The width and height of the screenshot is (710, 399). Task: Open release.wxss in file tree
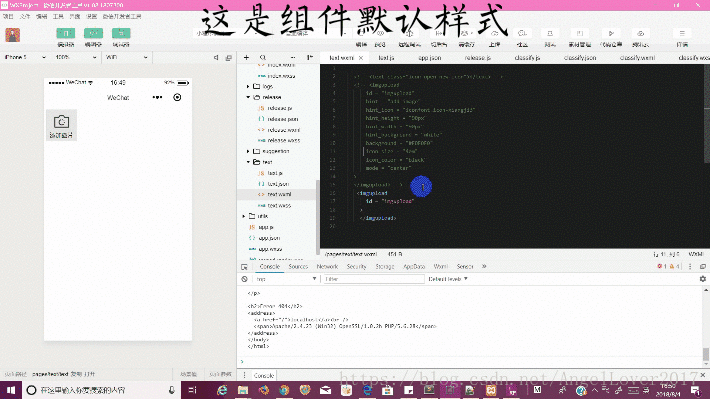[283, 140]
